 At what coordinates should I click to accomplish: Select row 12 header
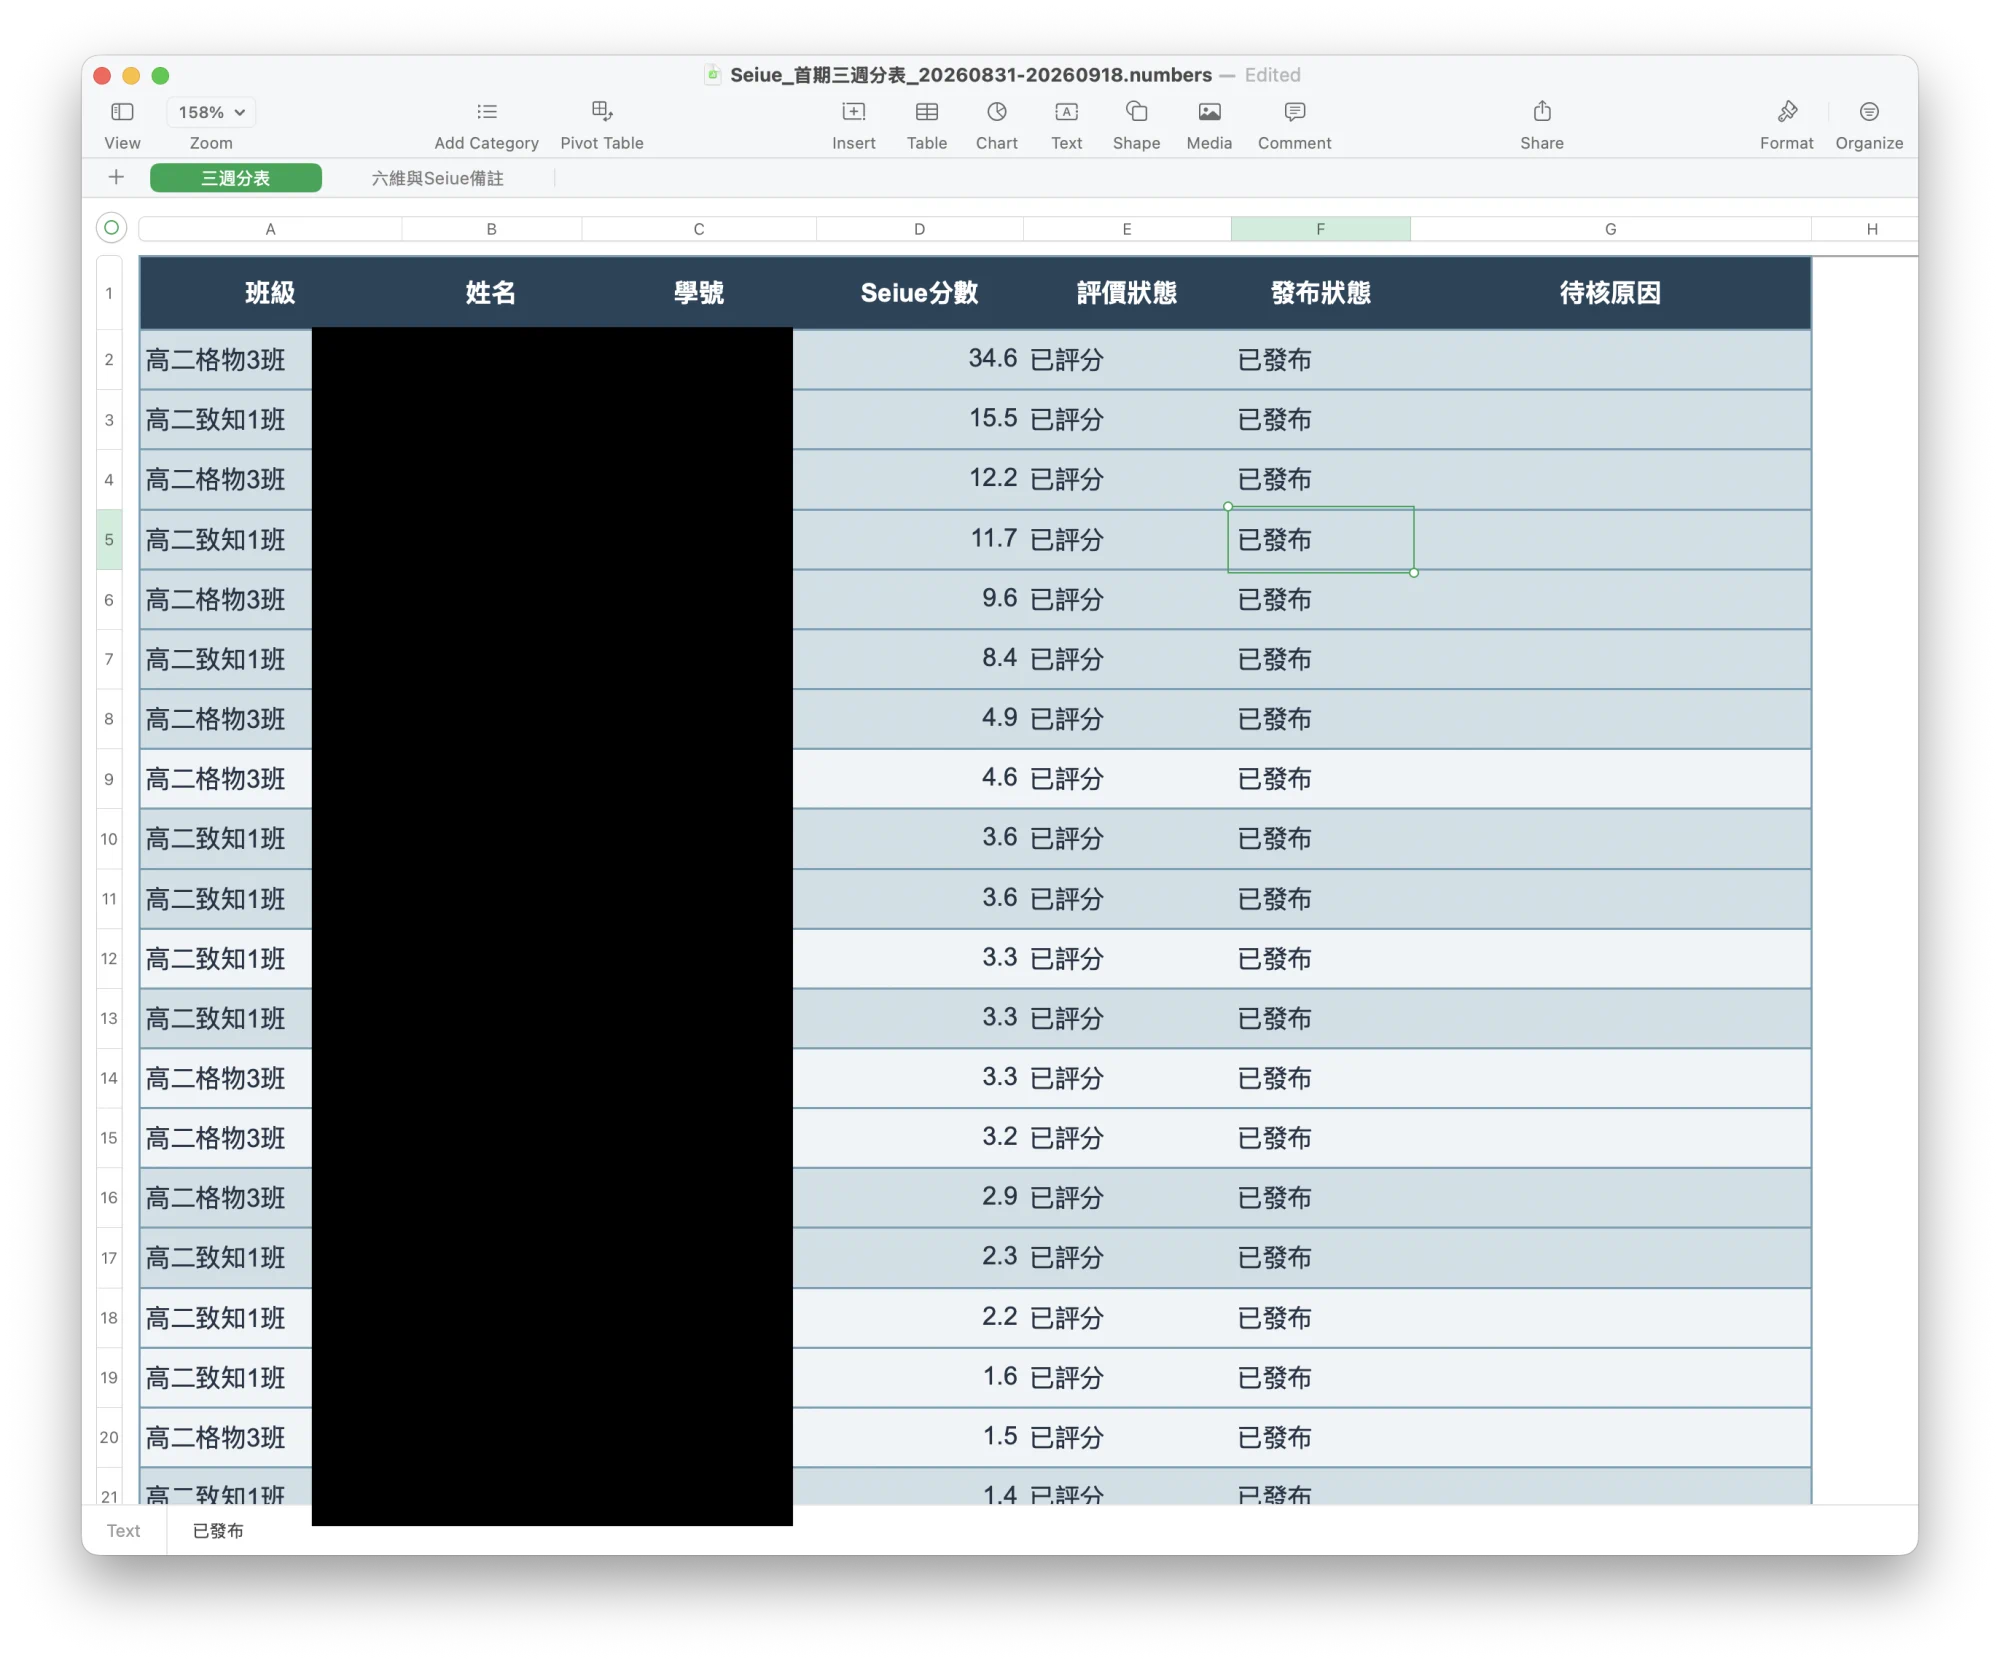click(x=109, y=959)
